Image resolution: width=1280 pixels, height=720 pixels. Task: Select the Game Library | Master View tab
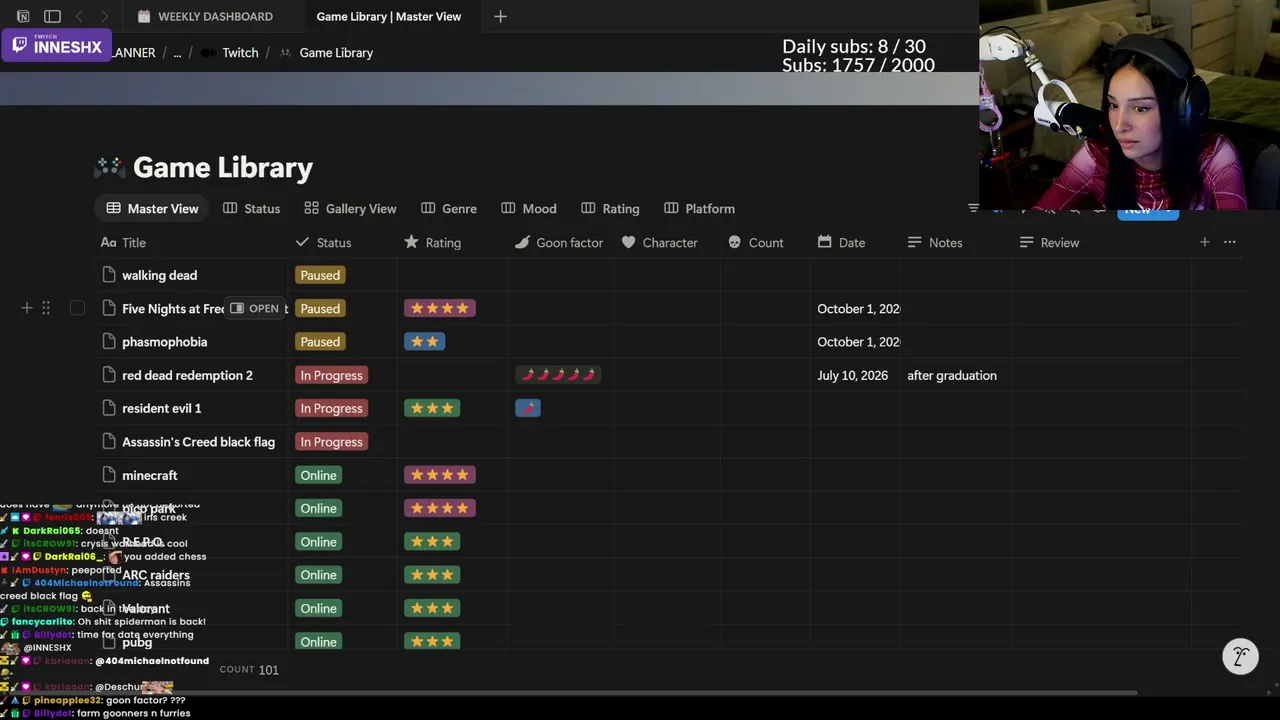[x=389, y=16]
